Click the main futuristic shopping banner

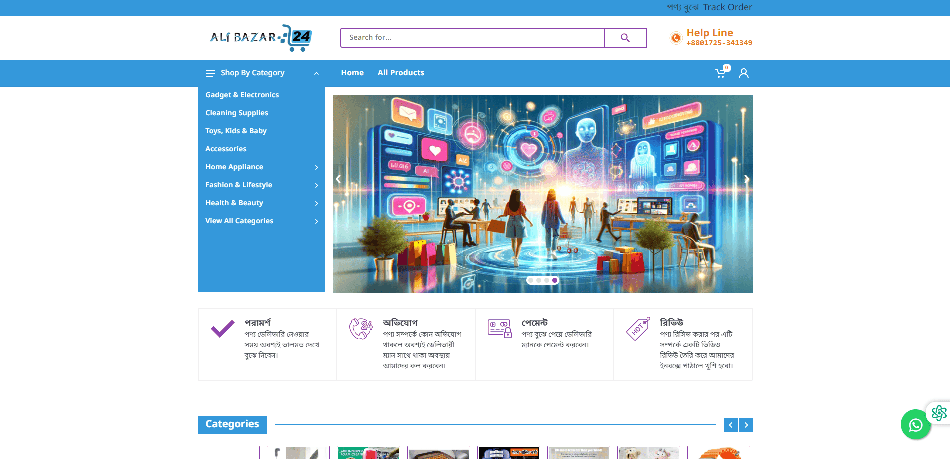pyautogui.click(x=543, y=194)
